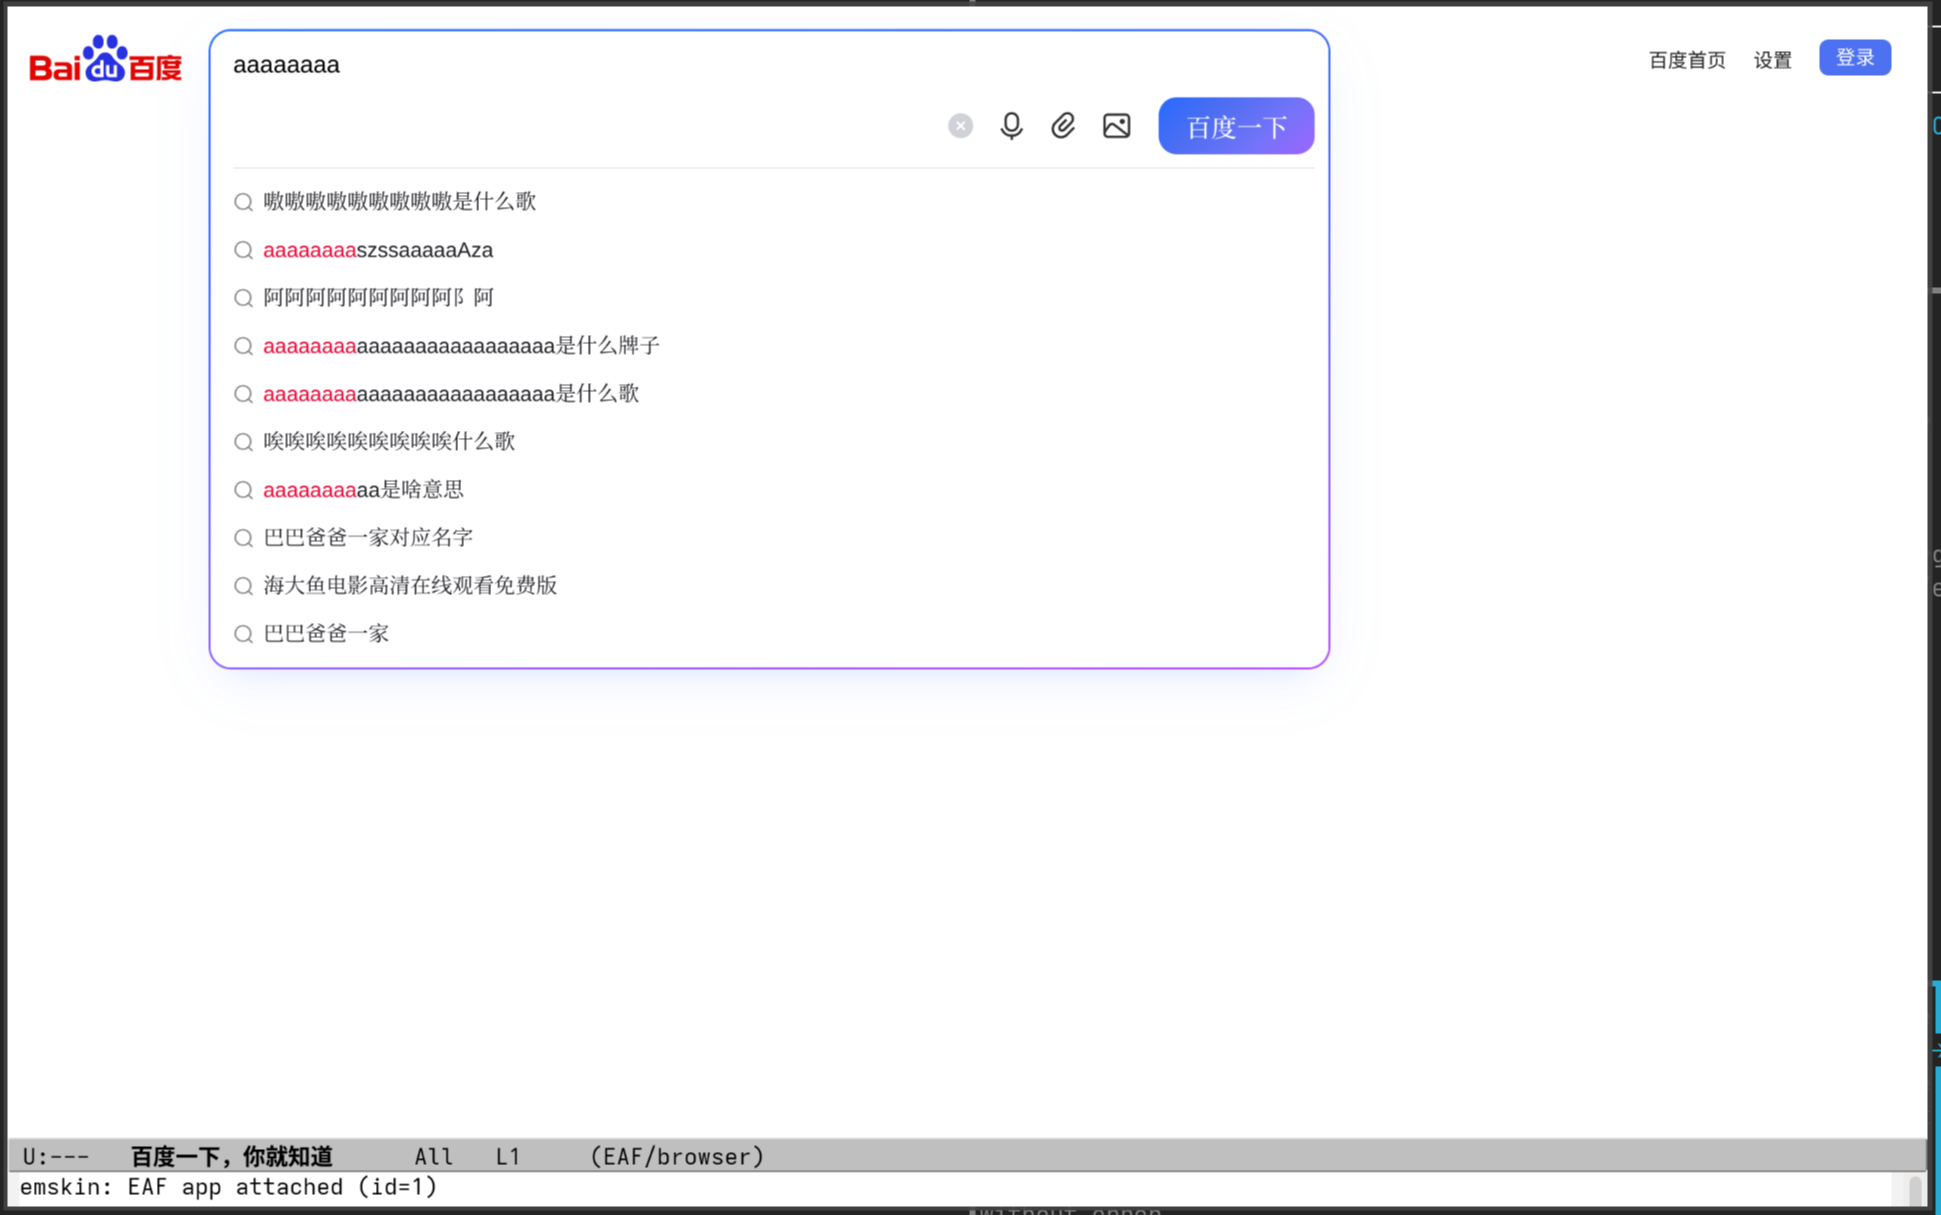Open 设置 settings menu
Screen dimensions: 1941x1215
click(x=1772, y=60)
